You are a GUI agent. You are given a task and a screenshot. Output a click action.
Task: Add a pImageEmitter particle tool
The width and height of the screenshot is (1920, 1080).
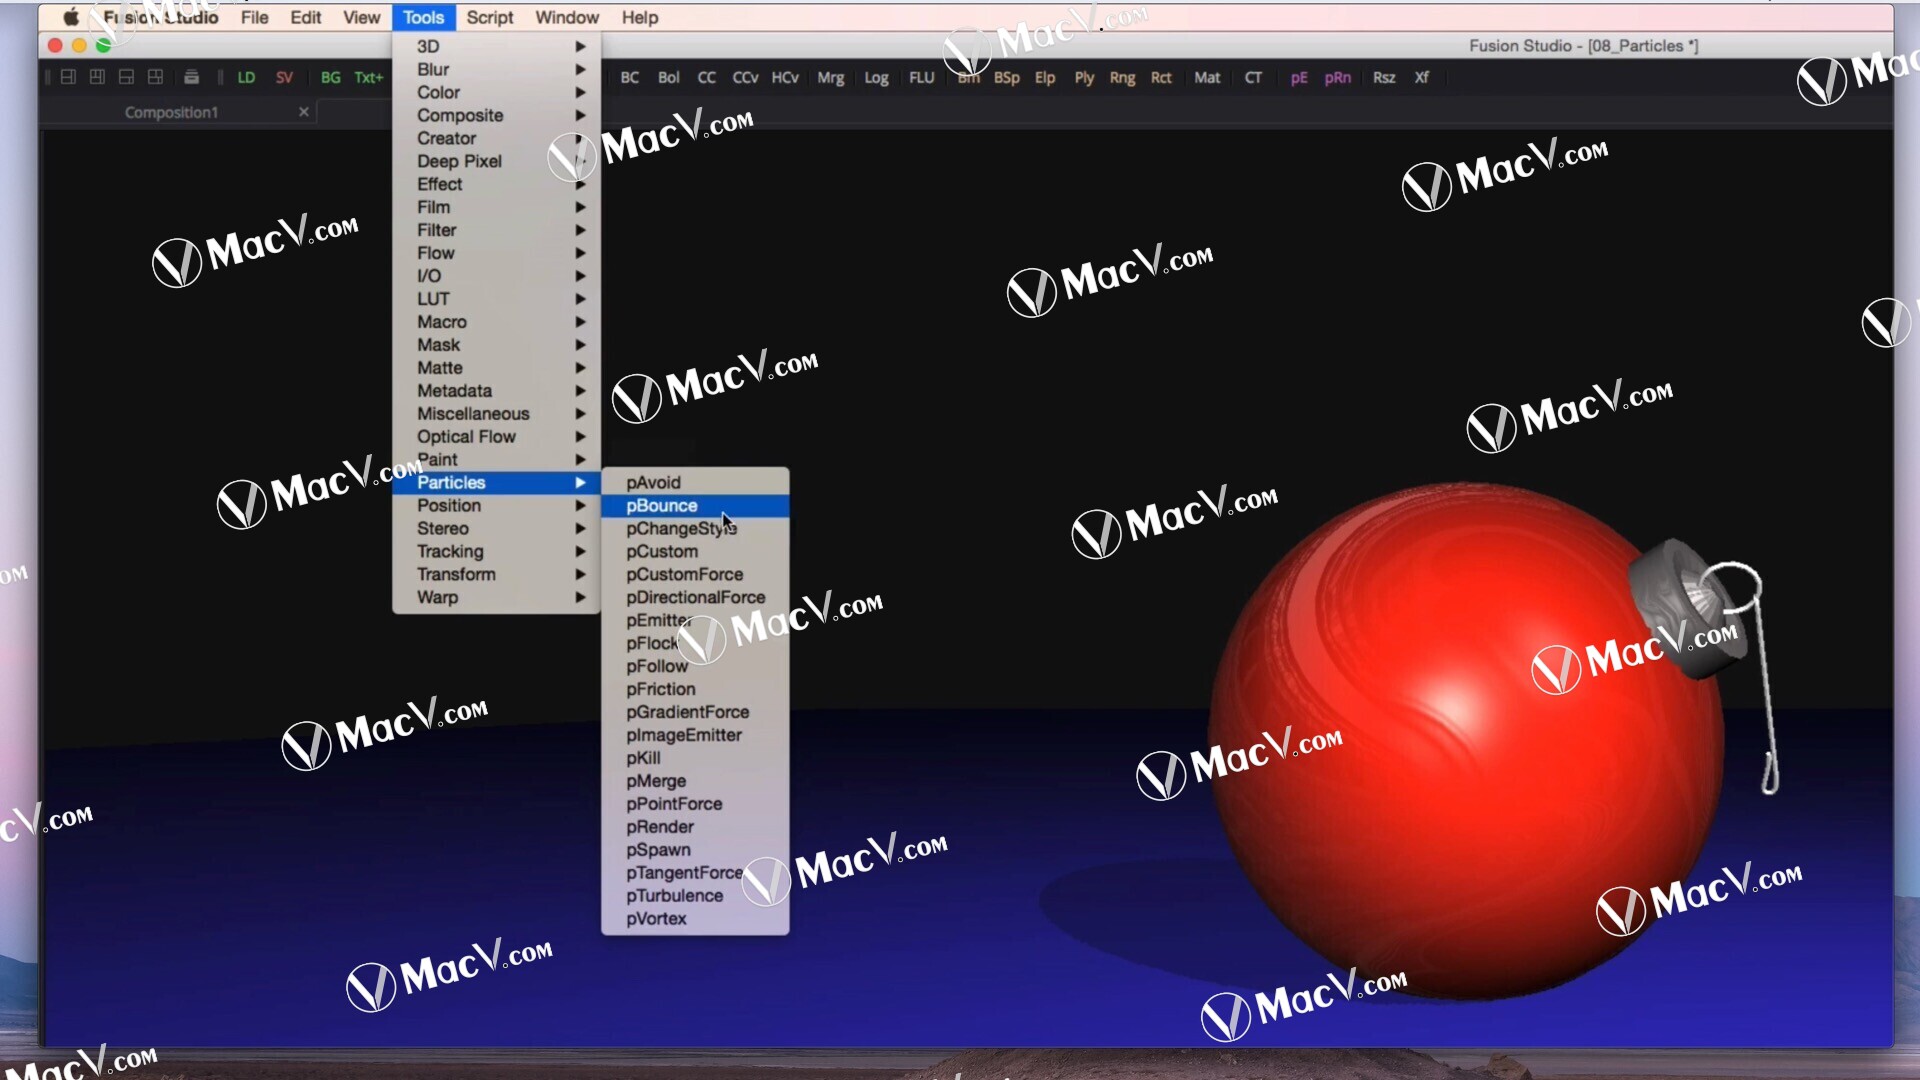[x=695, y=735]
